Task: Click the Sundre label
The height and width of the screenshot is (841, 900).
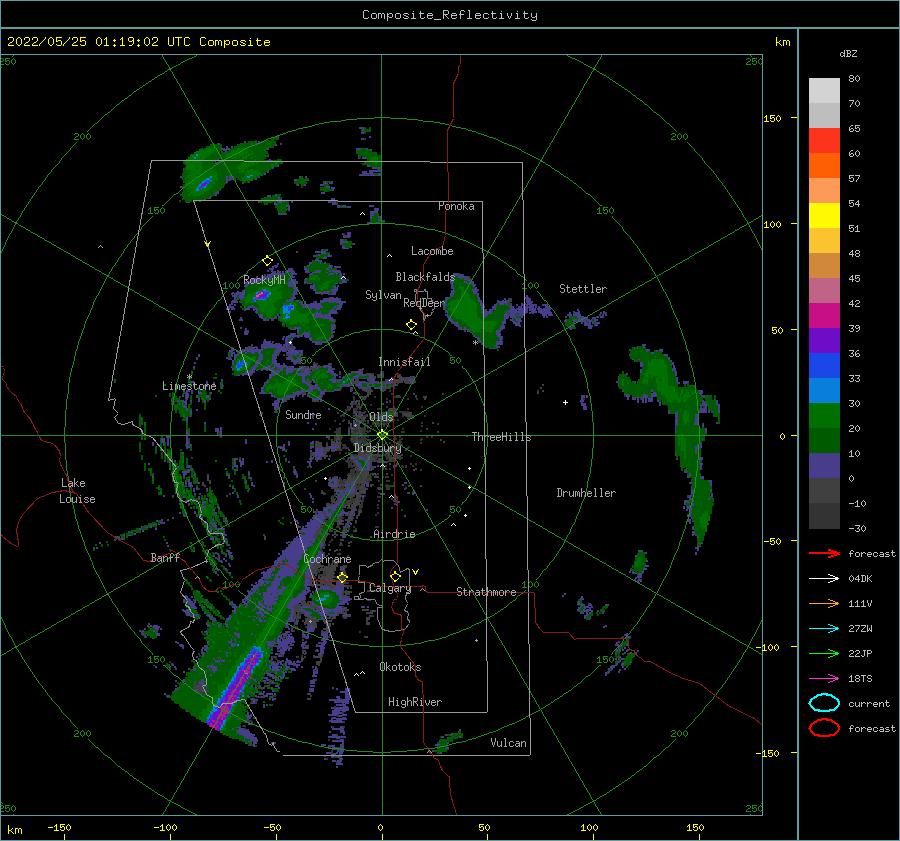Action: (303, 414)
